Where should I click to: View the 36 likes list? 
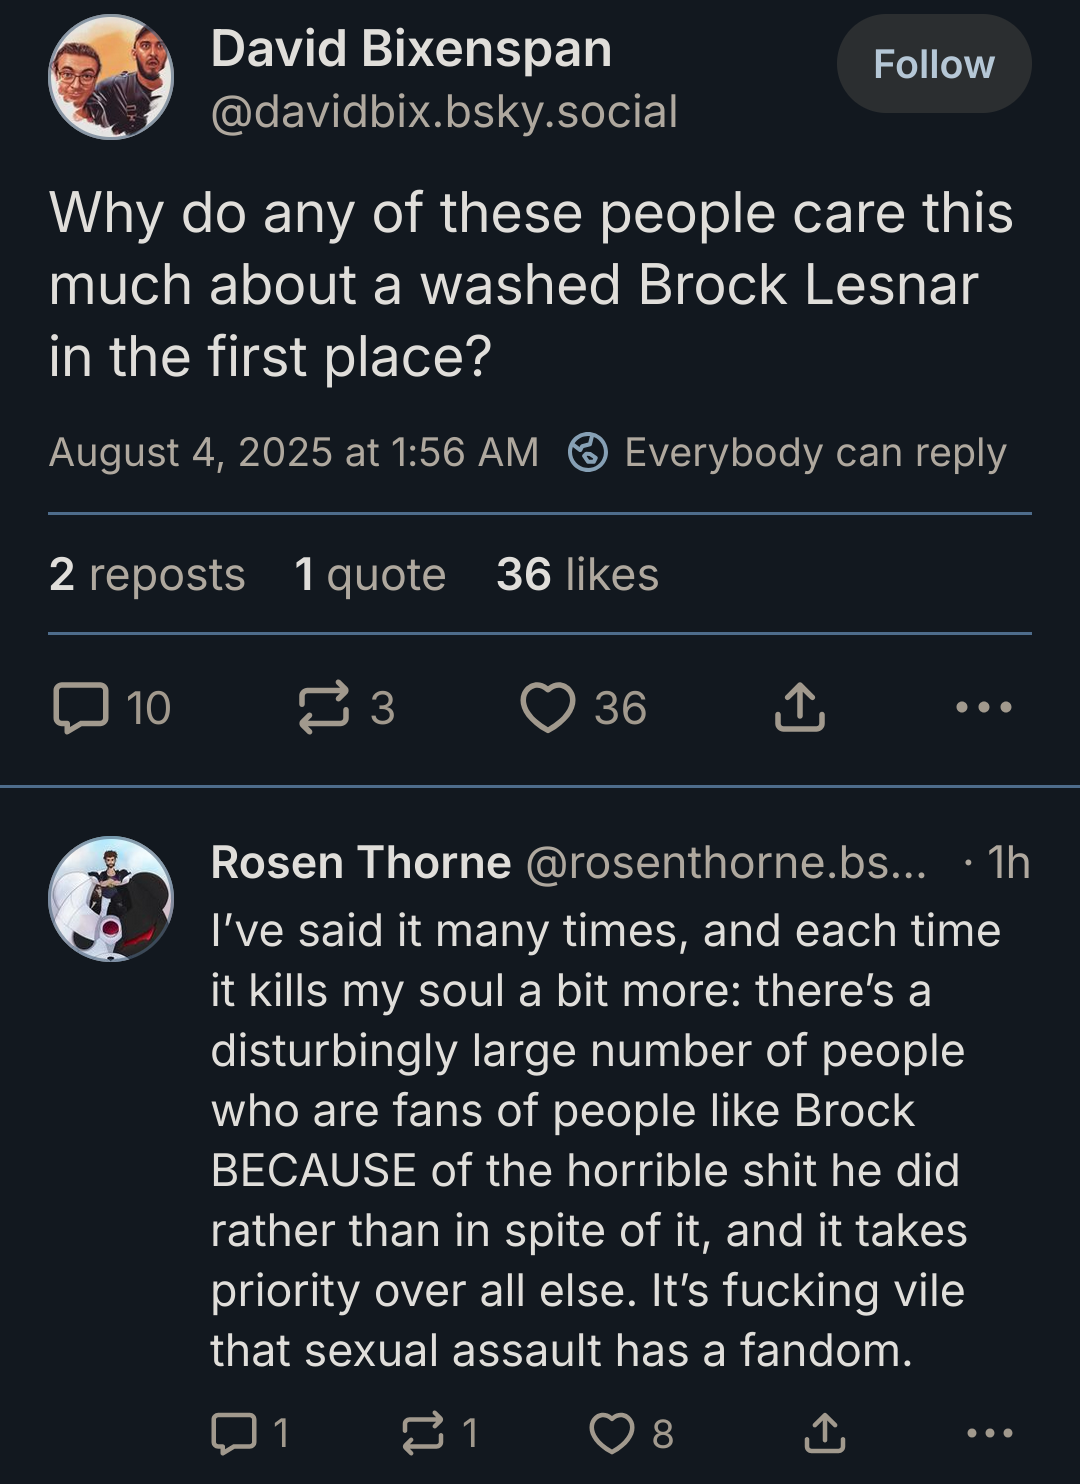coord(577,575)
